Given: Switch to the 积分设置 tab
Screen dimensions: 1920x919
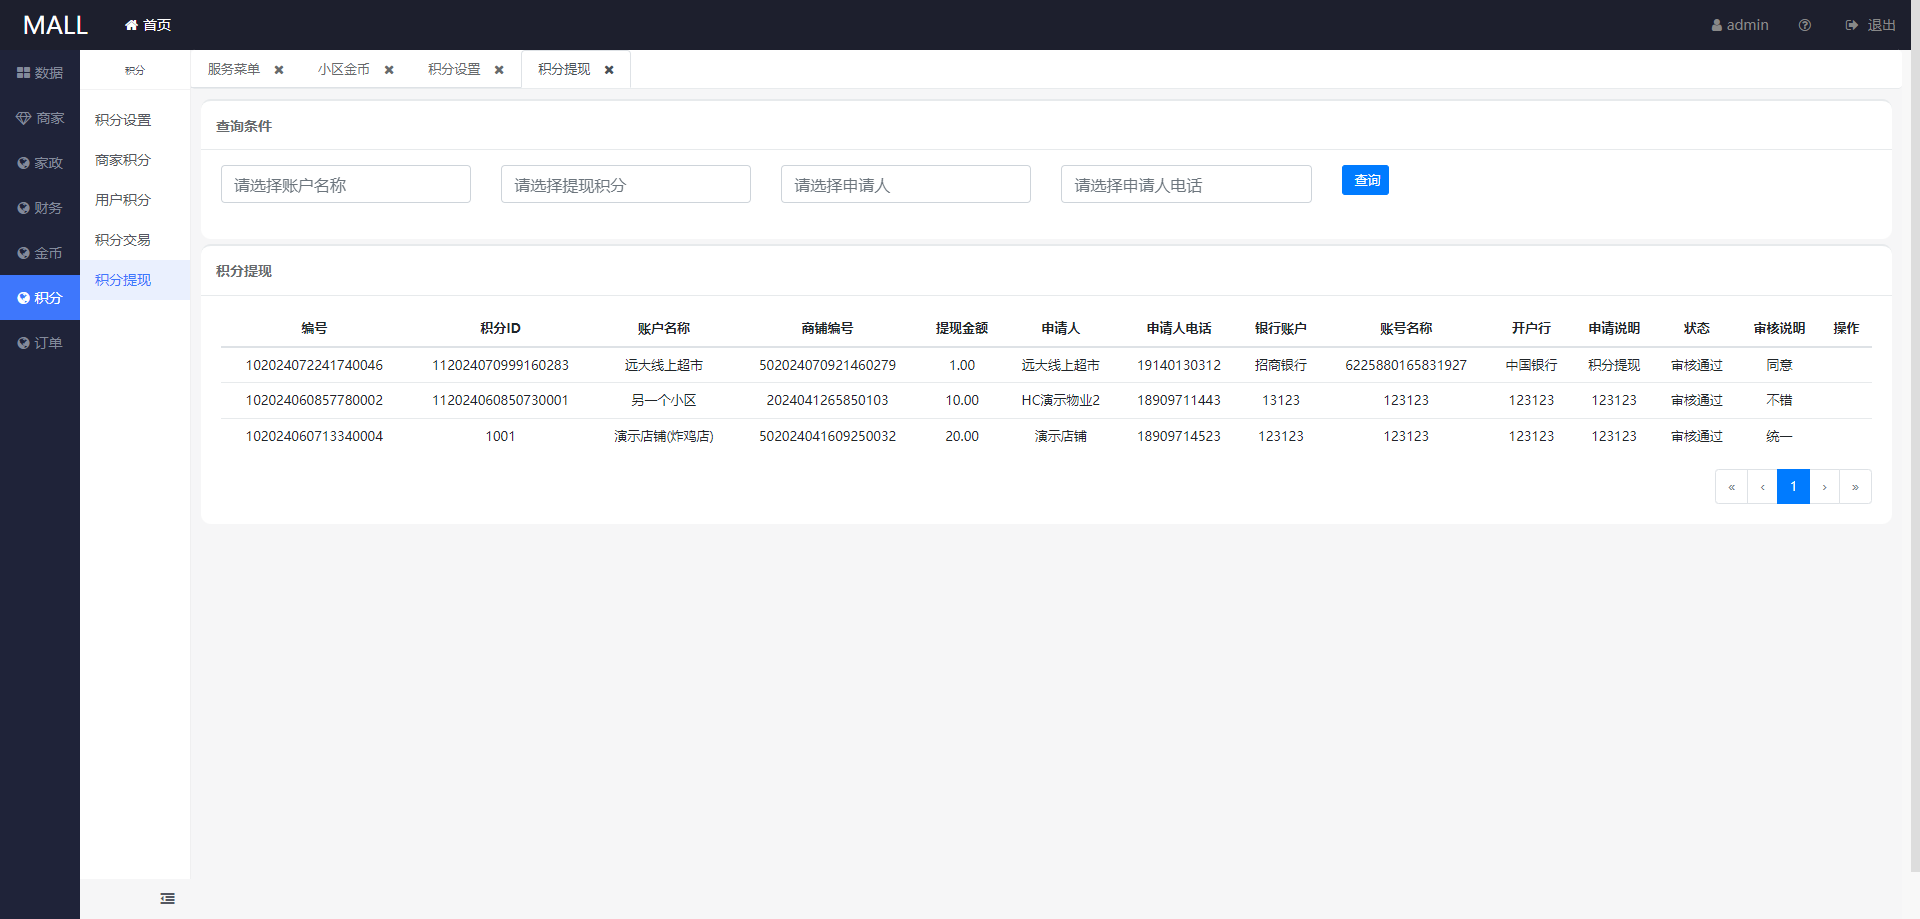Looking at the screenshot, I should pyautogui.click(x=454, y=69).
